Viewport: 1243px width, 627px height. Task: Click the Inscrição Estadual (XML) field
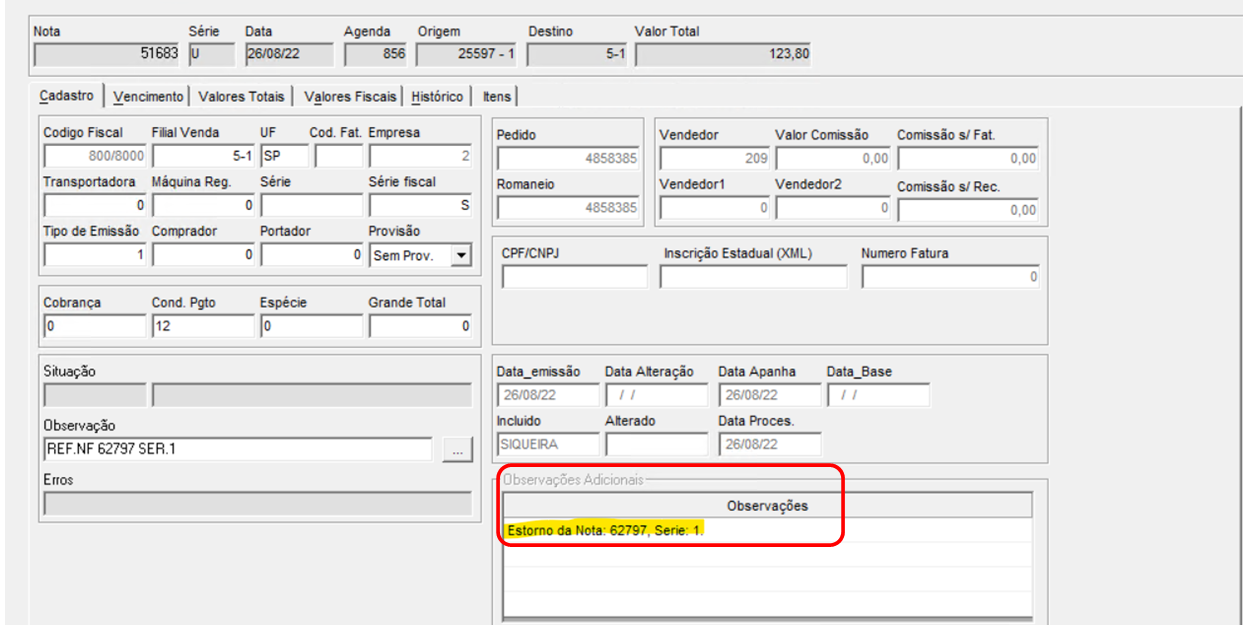point(753,277)
